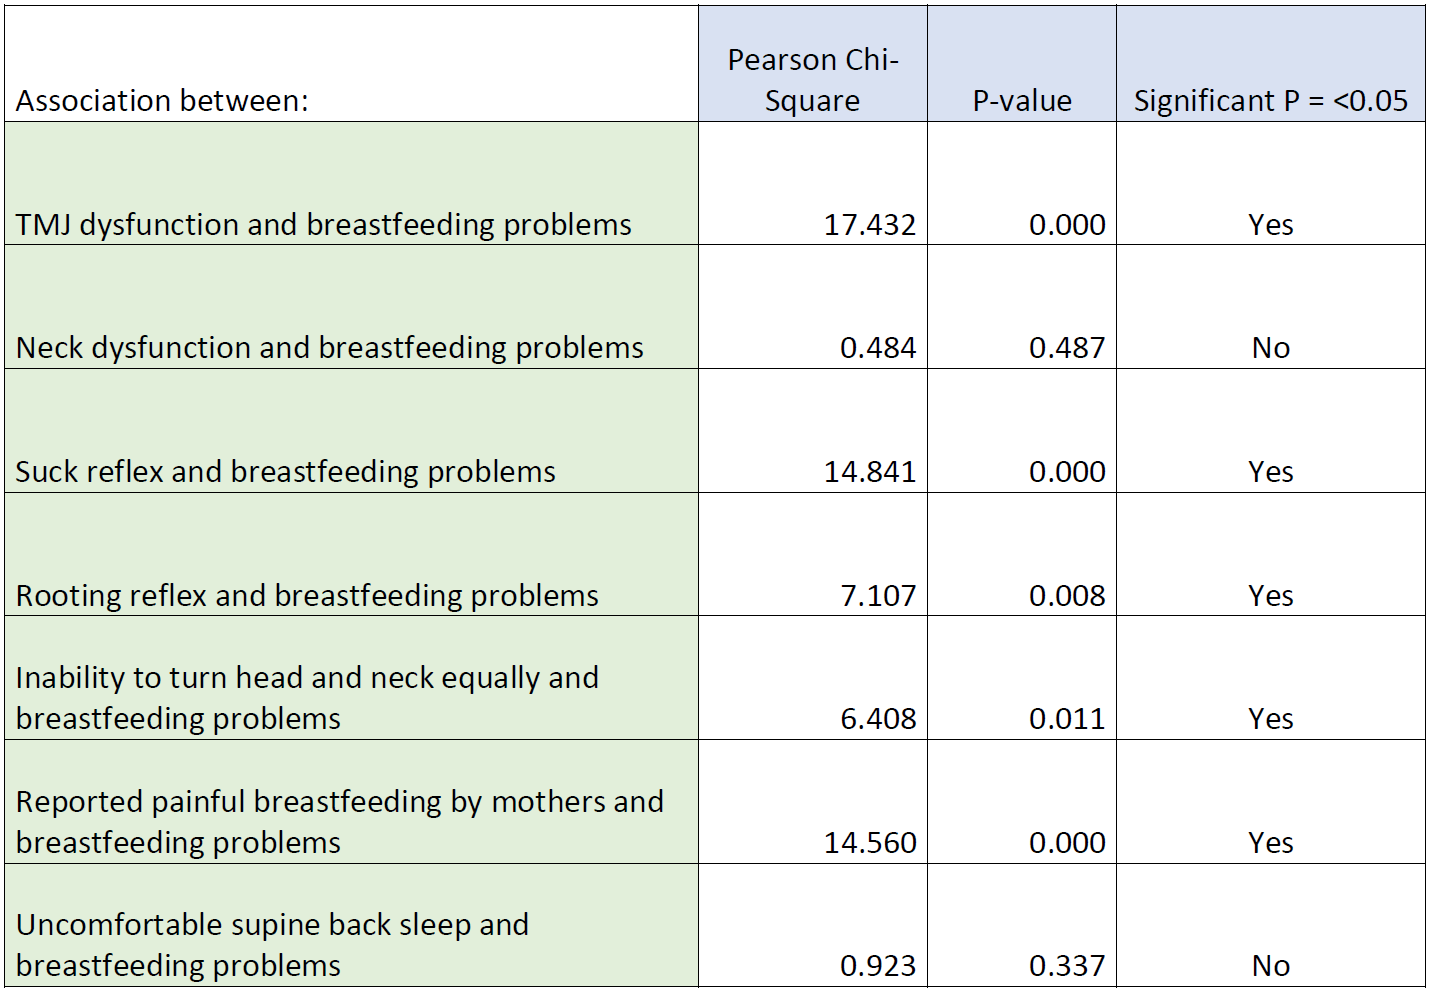Viewport: 1429px width, 991px height.
Task: Click the chi-square value 17.432
Action: pos(869,225)
